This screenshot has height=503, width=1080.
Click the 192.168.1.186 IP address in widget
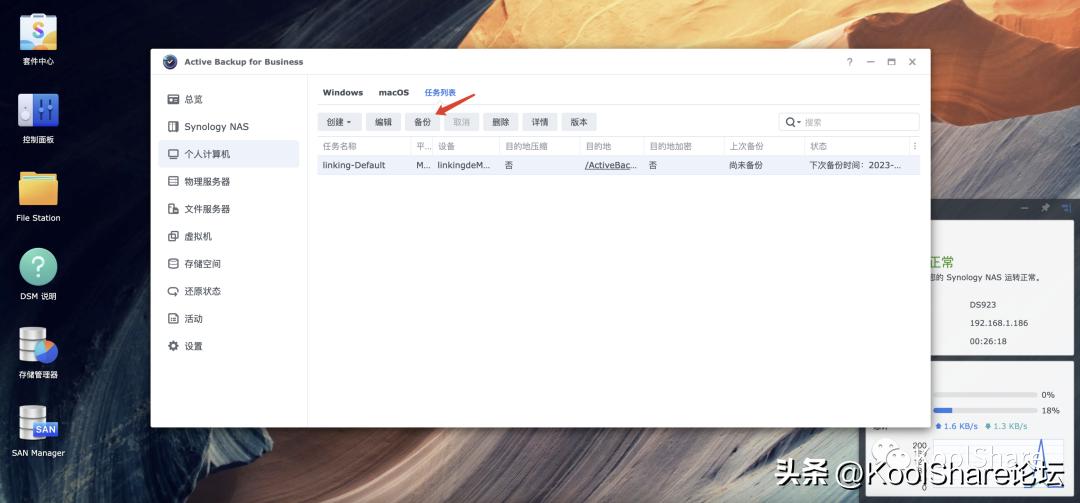999,323
